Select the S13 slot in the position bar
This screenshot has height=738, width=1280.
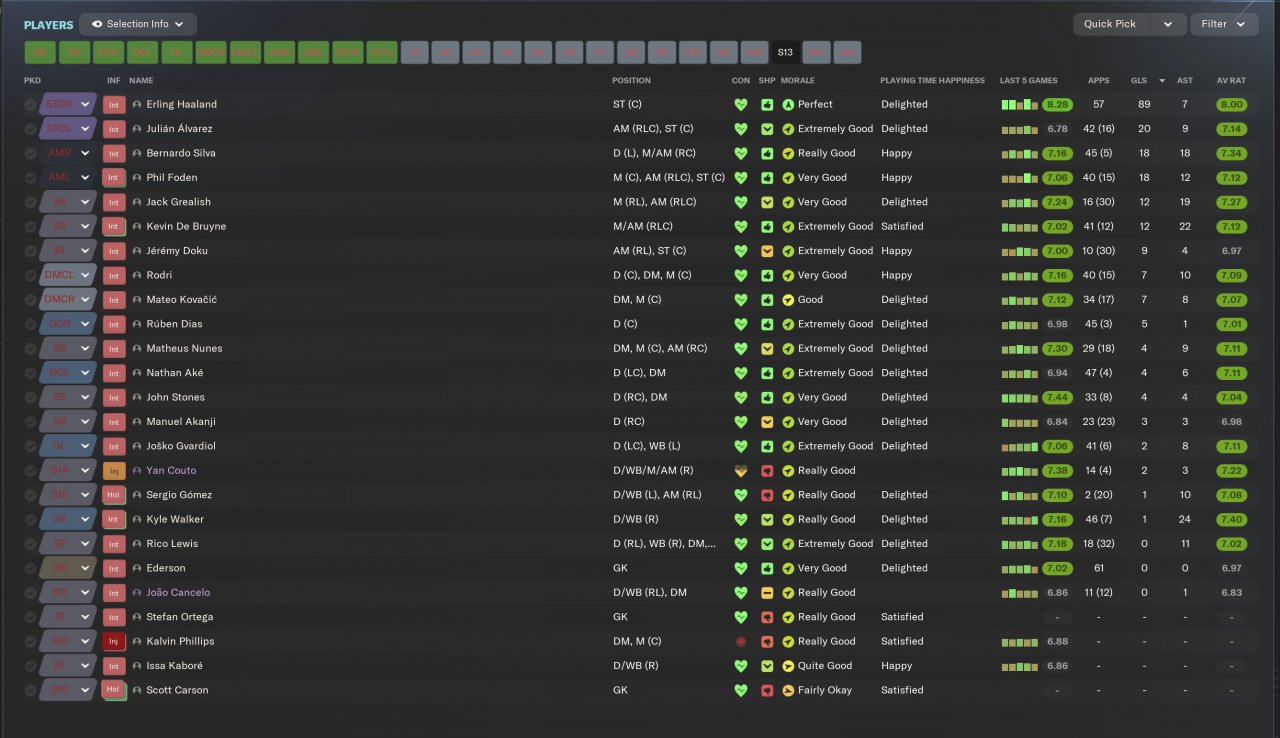point(785,52)
